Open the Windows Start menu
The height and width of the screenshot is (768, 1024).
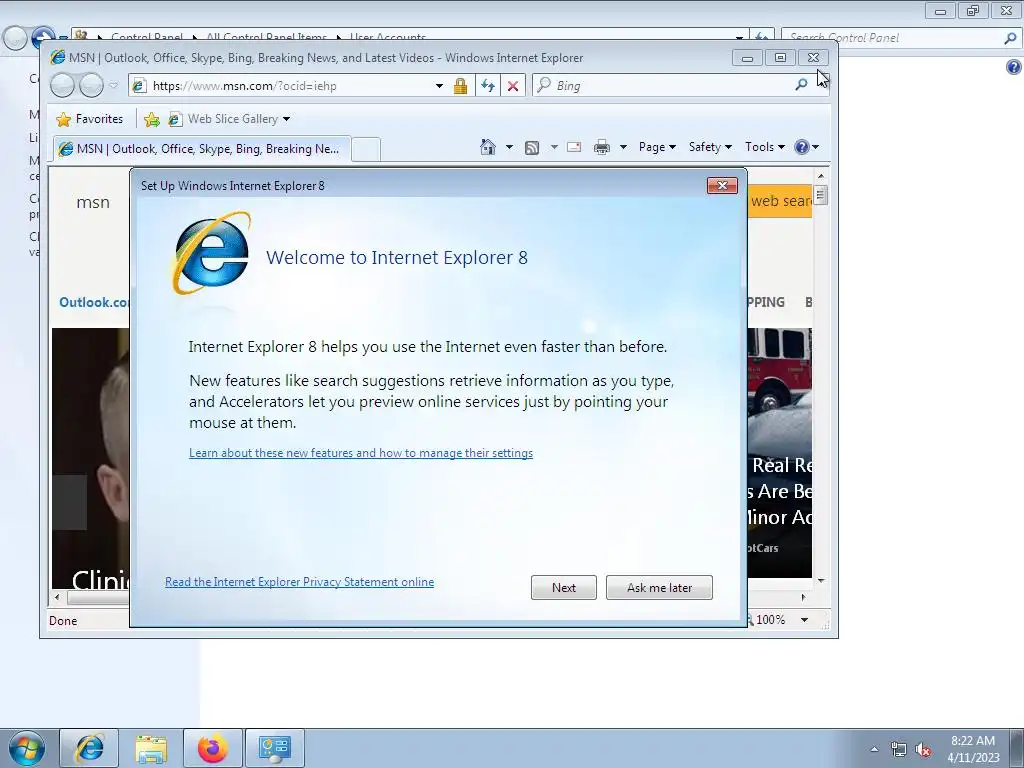coord(27,748)
